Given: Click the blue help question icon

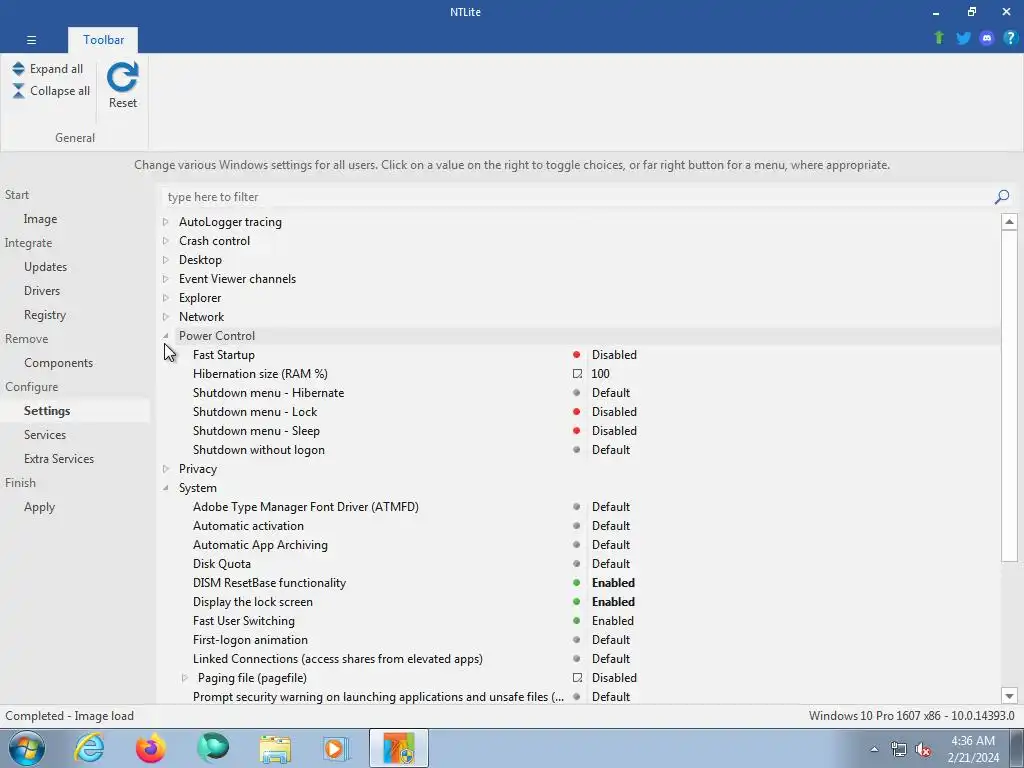Looking at the screenshot, I should click(1010, 38).
